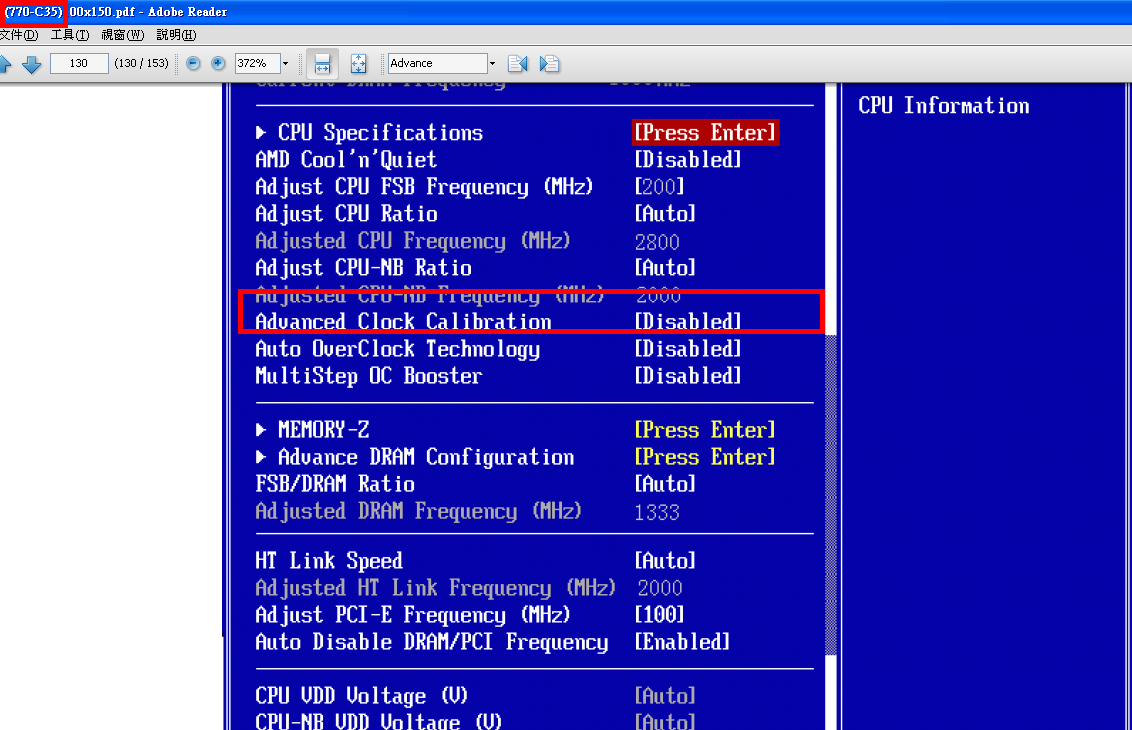Click [Press Enter] next to MEMORY-Z
The width and height of the screenshot is (1132, 730).
click(x=705, y=430)
